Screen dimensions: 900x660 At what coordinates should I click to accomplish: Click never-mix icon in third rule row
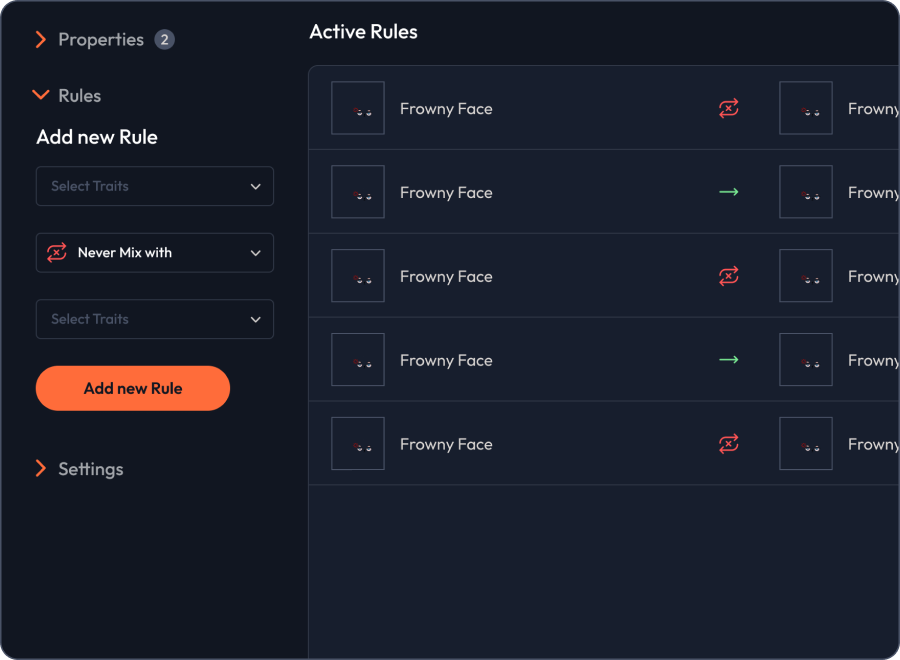point(729,276)
